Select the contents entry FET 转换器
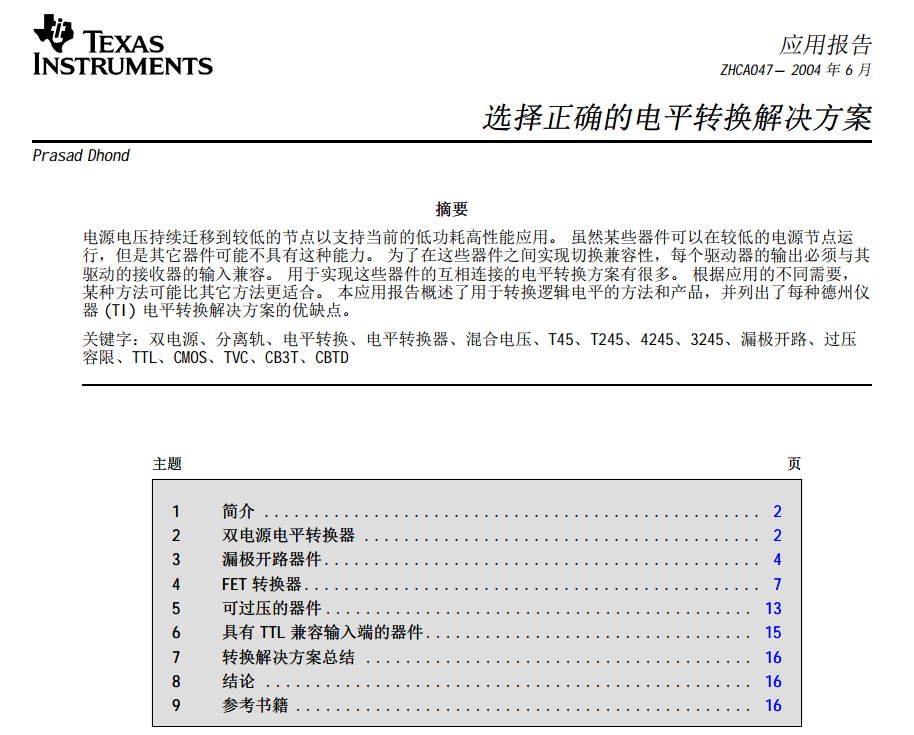The image size is (914, 735). 262,584
